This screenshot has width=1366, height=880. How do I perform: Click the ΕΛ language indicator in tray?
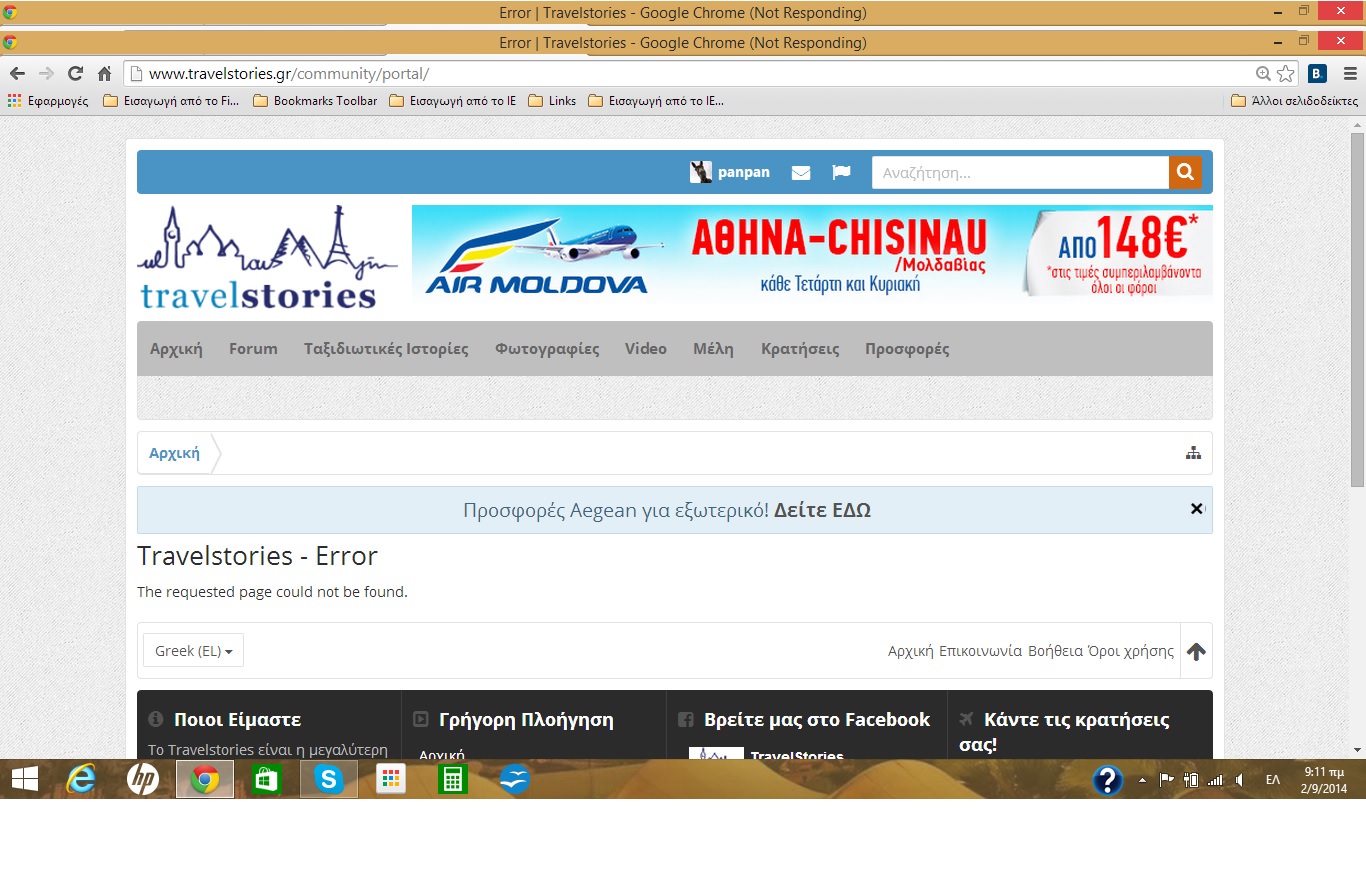coord(1272,780)
